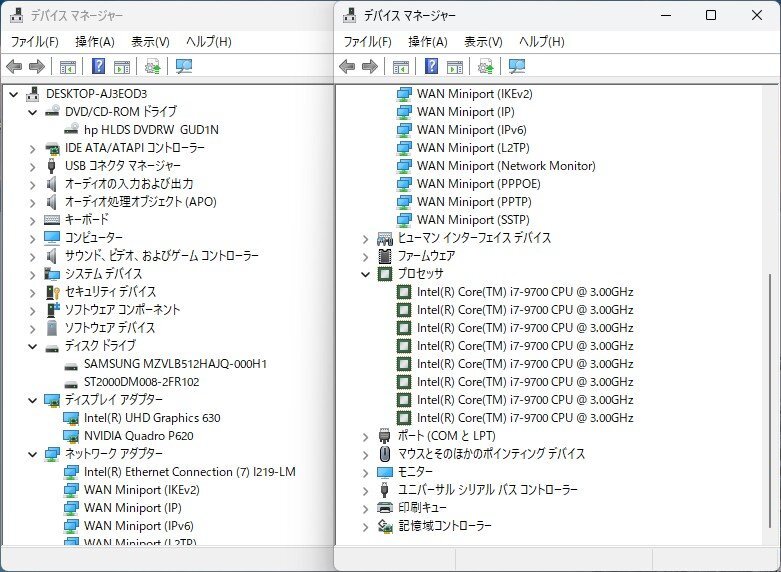Minimize the right Device Manager window
The width and height of the screenshot is (781, 572).
666,15
